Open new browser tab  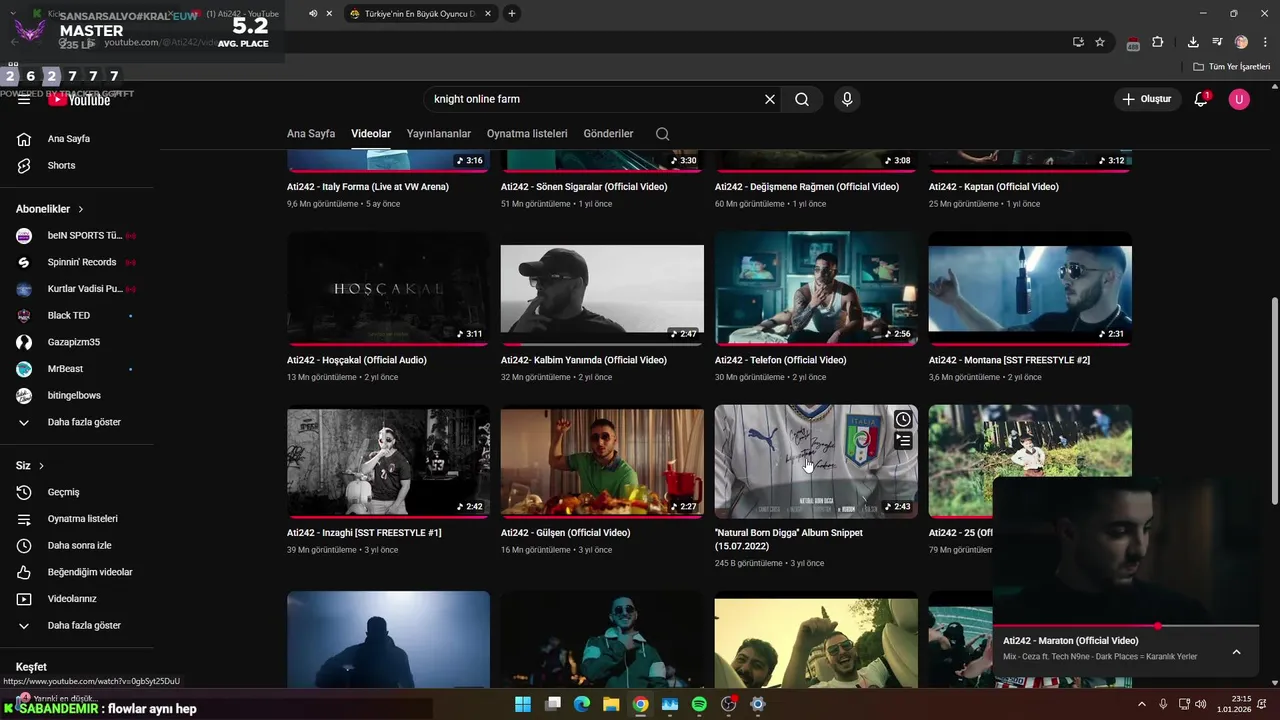[x=512, y=13]
